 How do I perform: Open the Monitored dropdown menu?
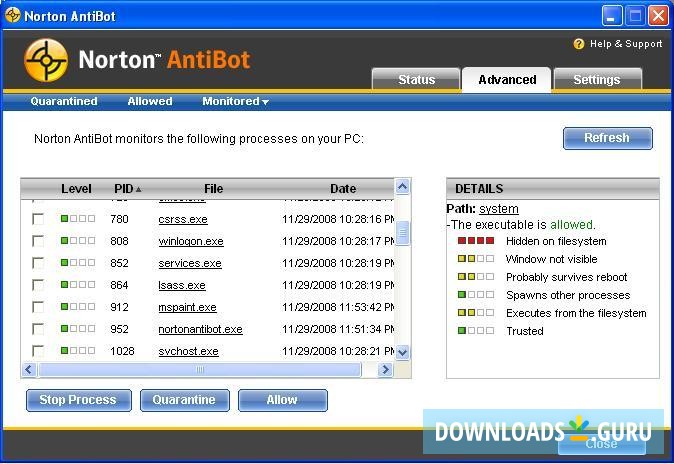click(235, 101)
